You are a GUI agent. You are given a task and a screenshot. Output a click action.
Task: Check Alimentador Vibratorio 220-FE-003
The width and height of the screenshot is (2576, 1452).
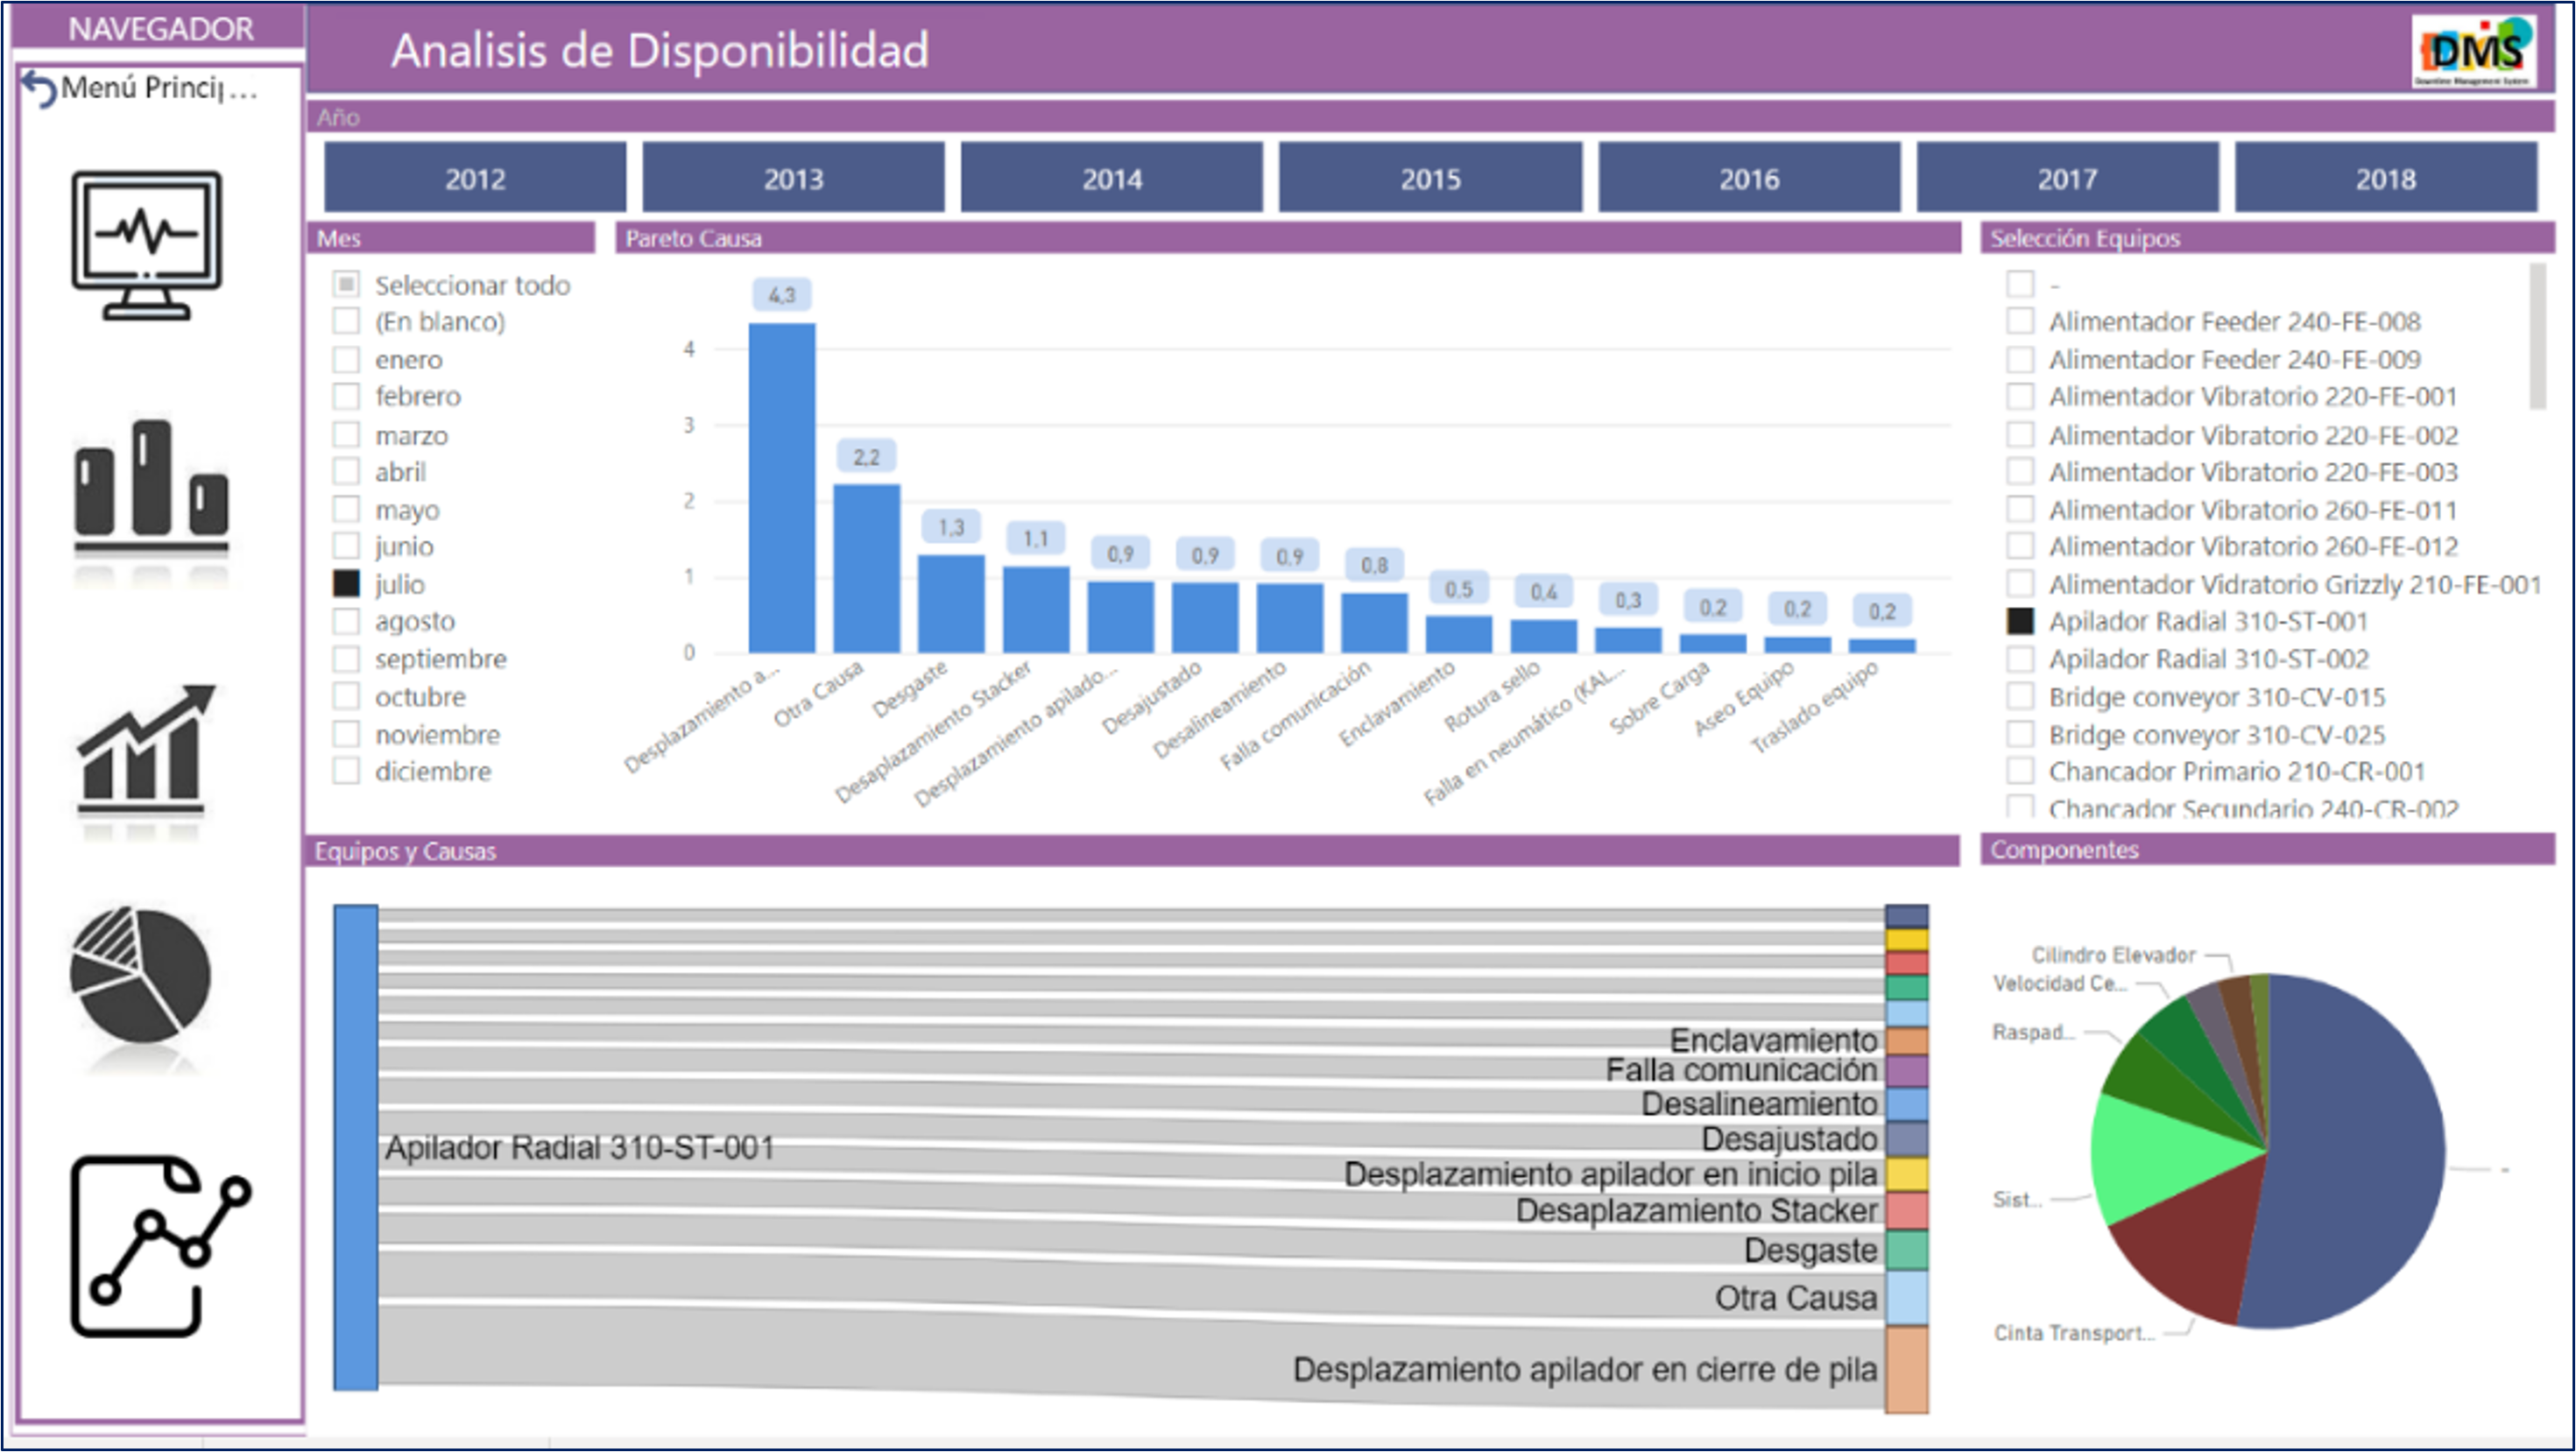[x=2020, y=471]
